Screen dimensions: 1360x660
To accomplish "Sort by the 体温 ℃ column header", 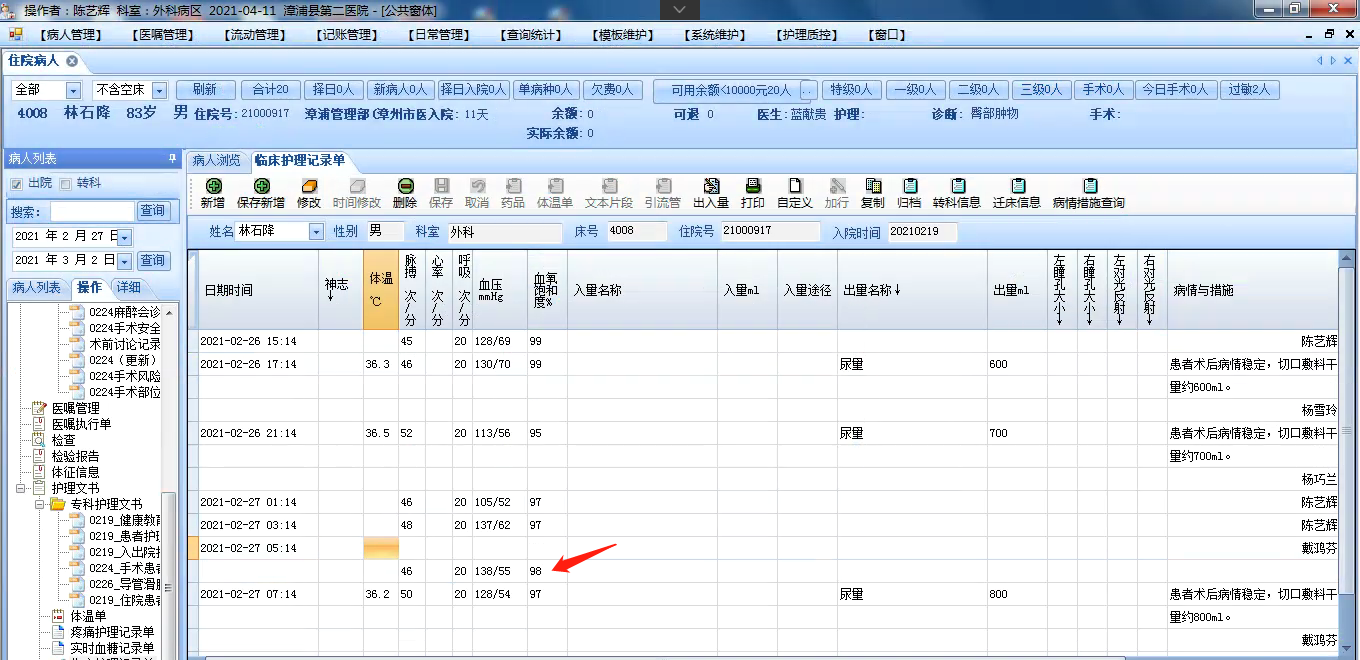I will [x=381, y=289].
